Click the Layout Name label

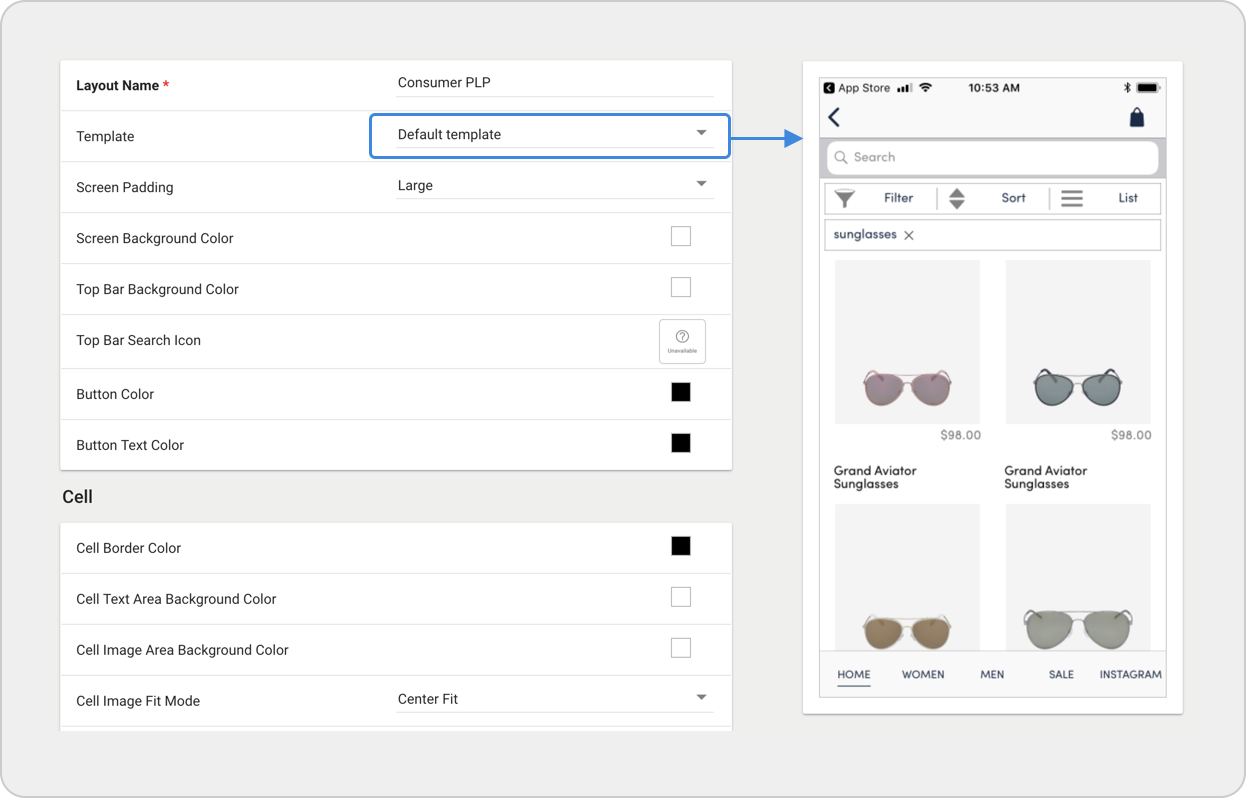point(117,86)
